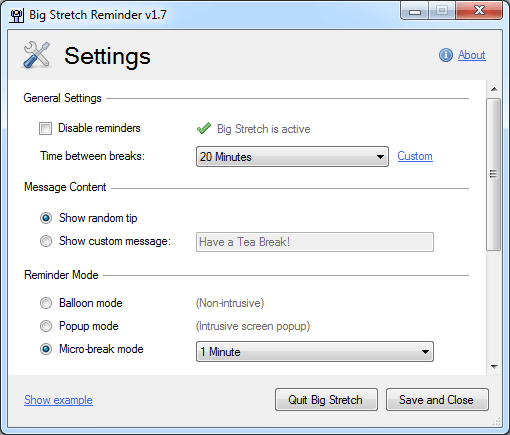This screenshot has width=510, height=435.
Task: Click the wrench and screwdriver Settings icon
Action: (x=37, y=55)
